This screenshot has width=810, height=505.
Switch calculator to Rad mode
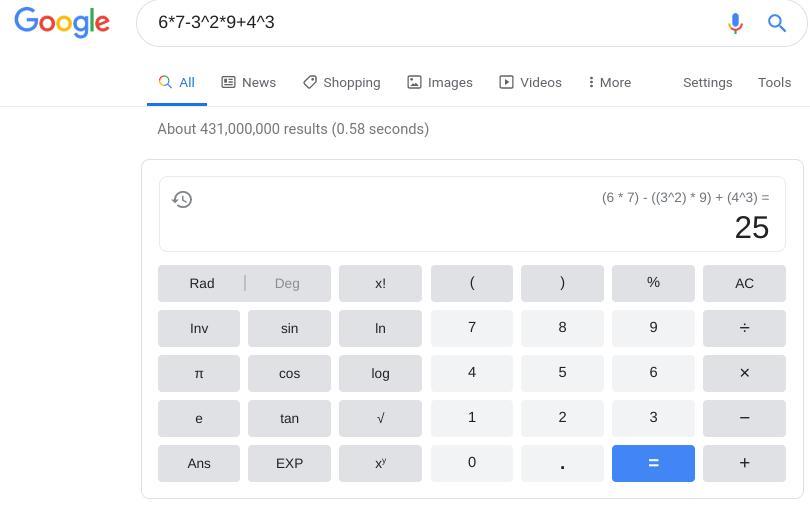tap(202, 283)
